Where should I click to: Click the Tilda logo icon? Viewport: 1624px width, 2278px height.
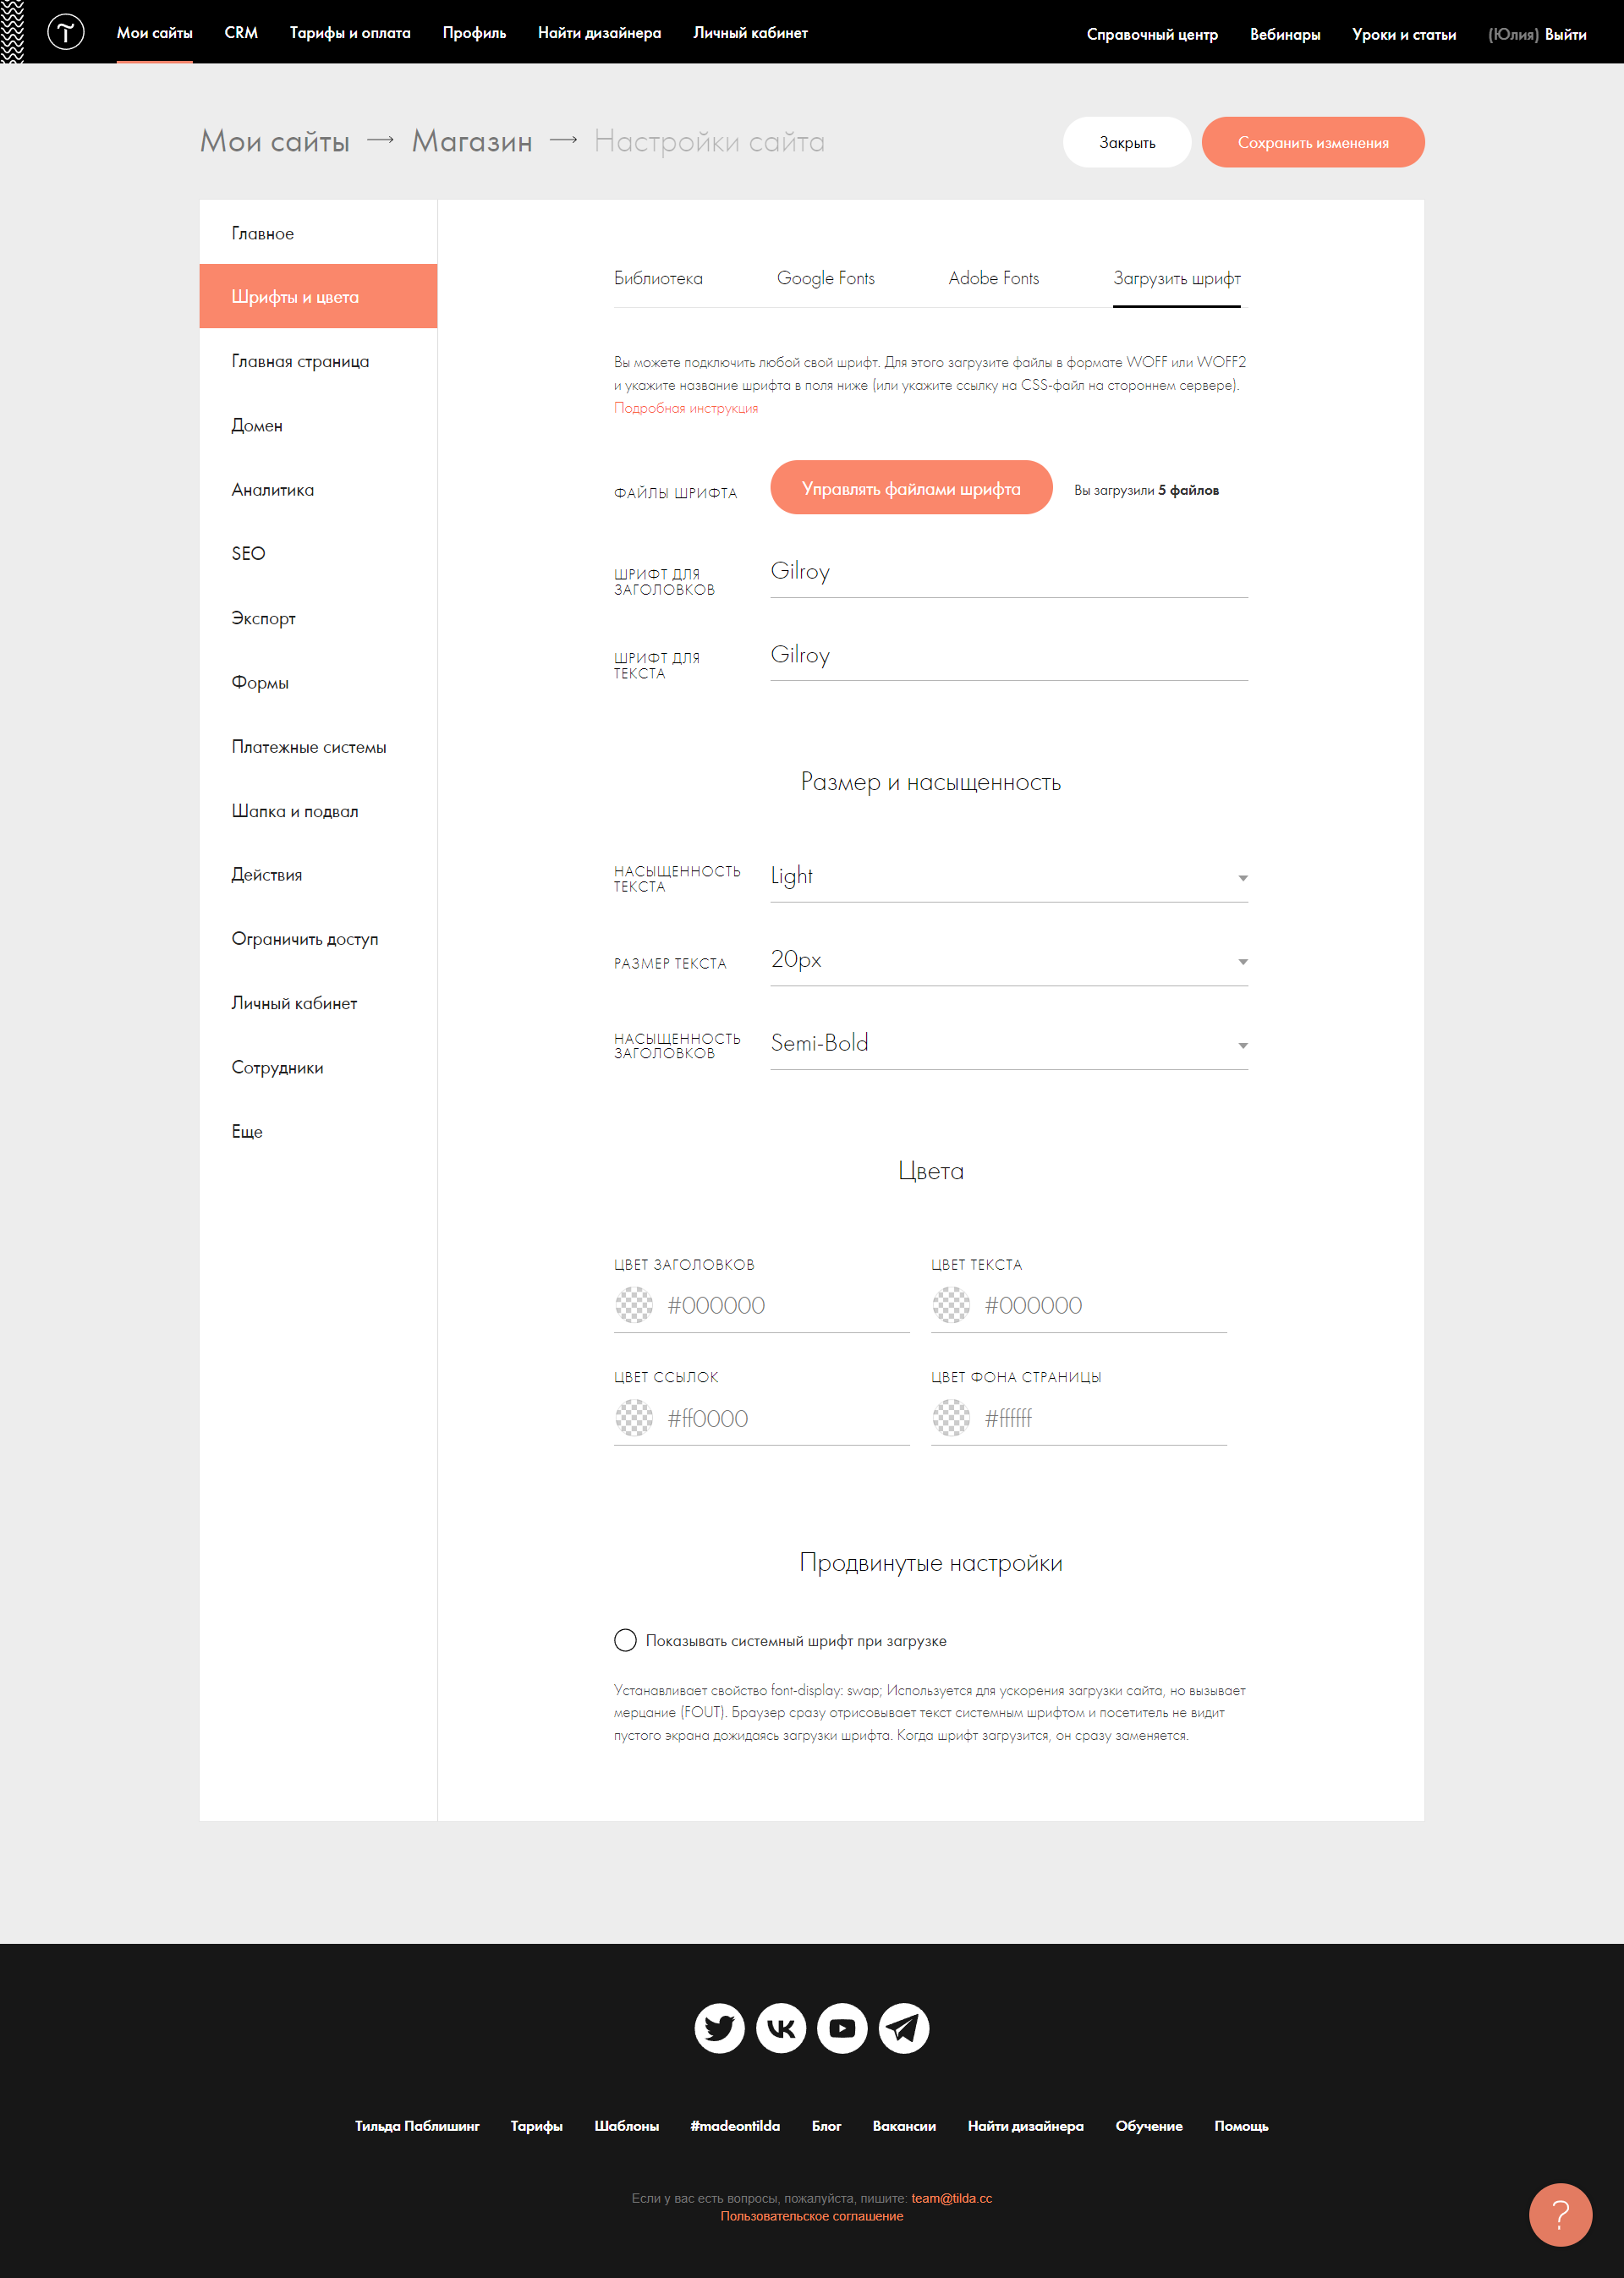(x=66, y=32)
